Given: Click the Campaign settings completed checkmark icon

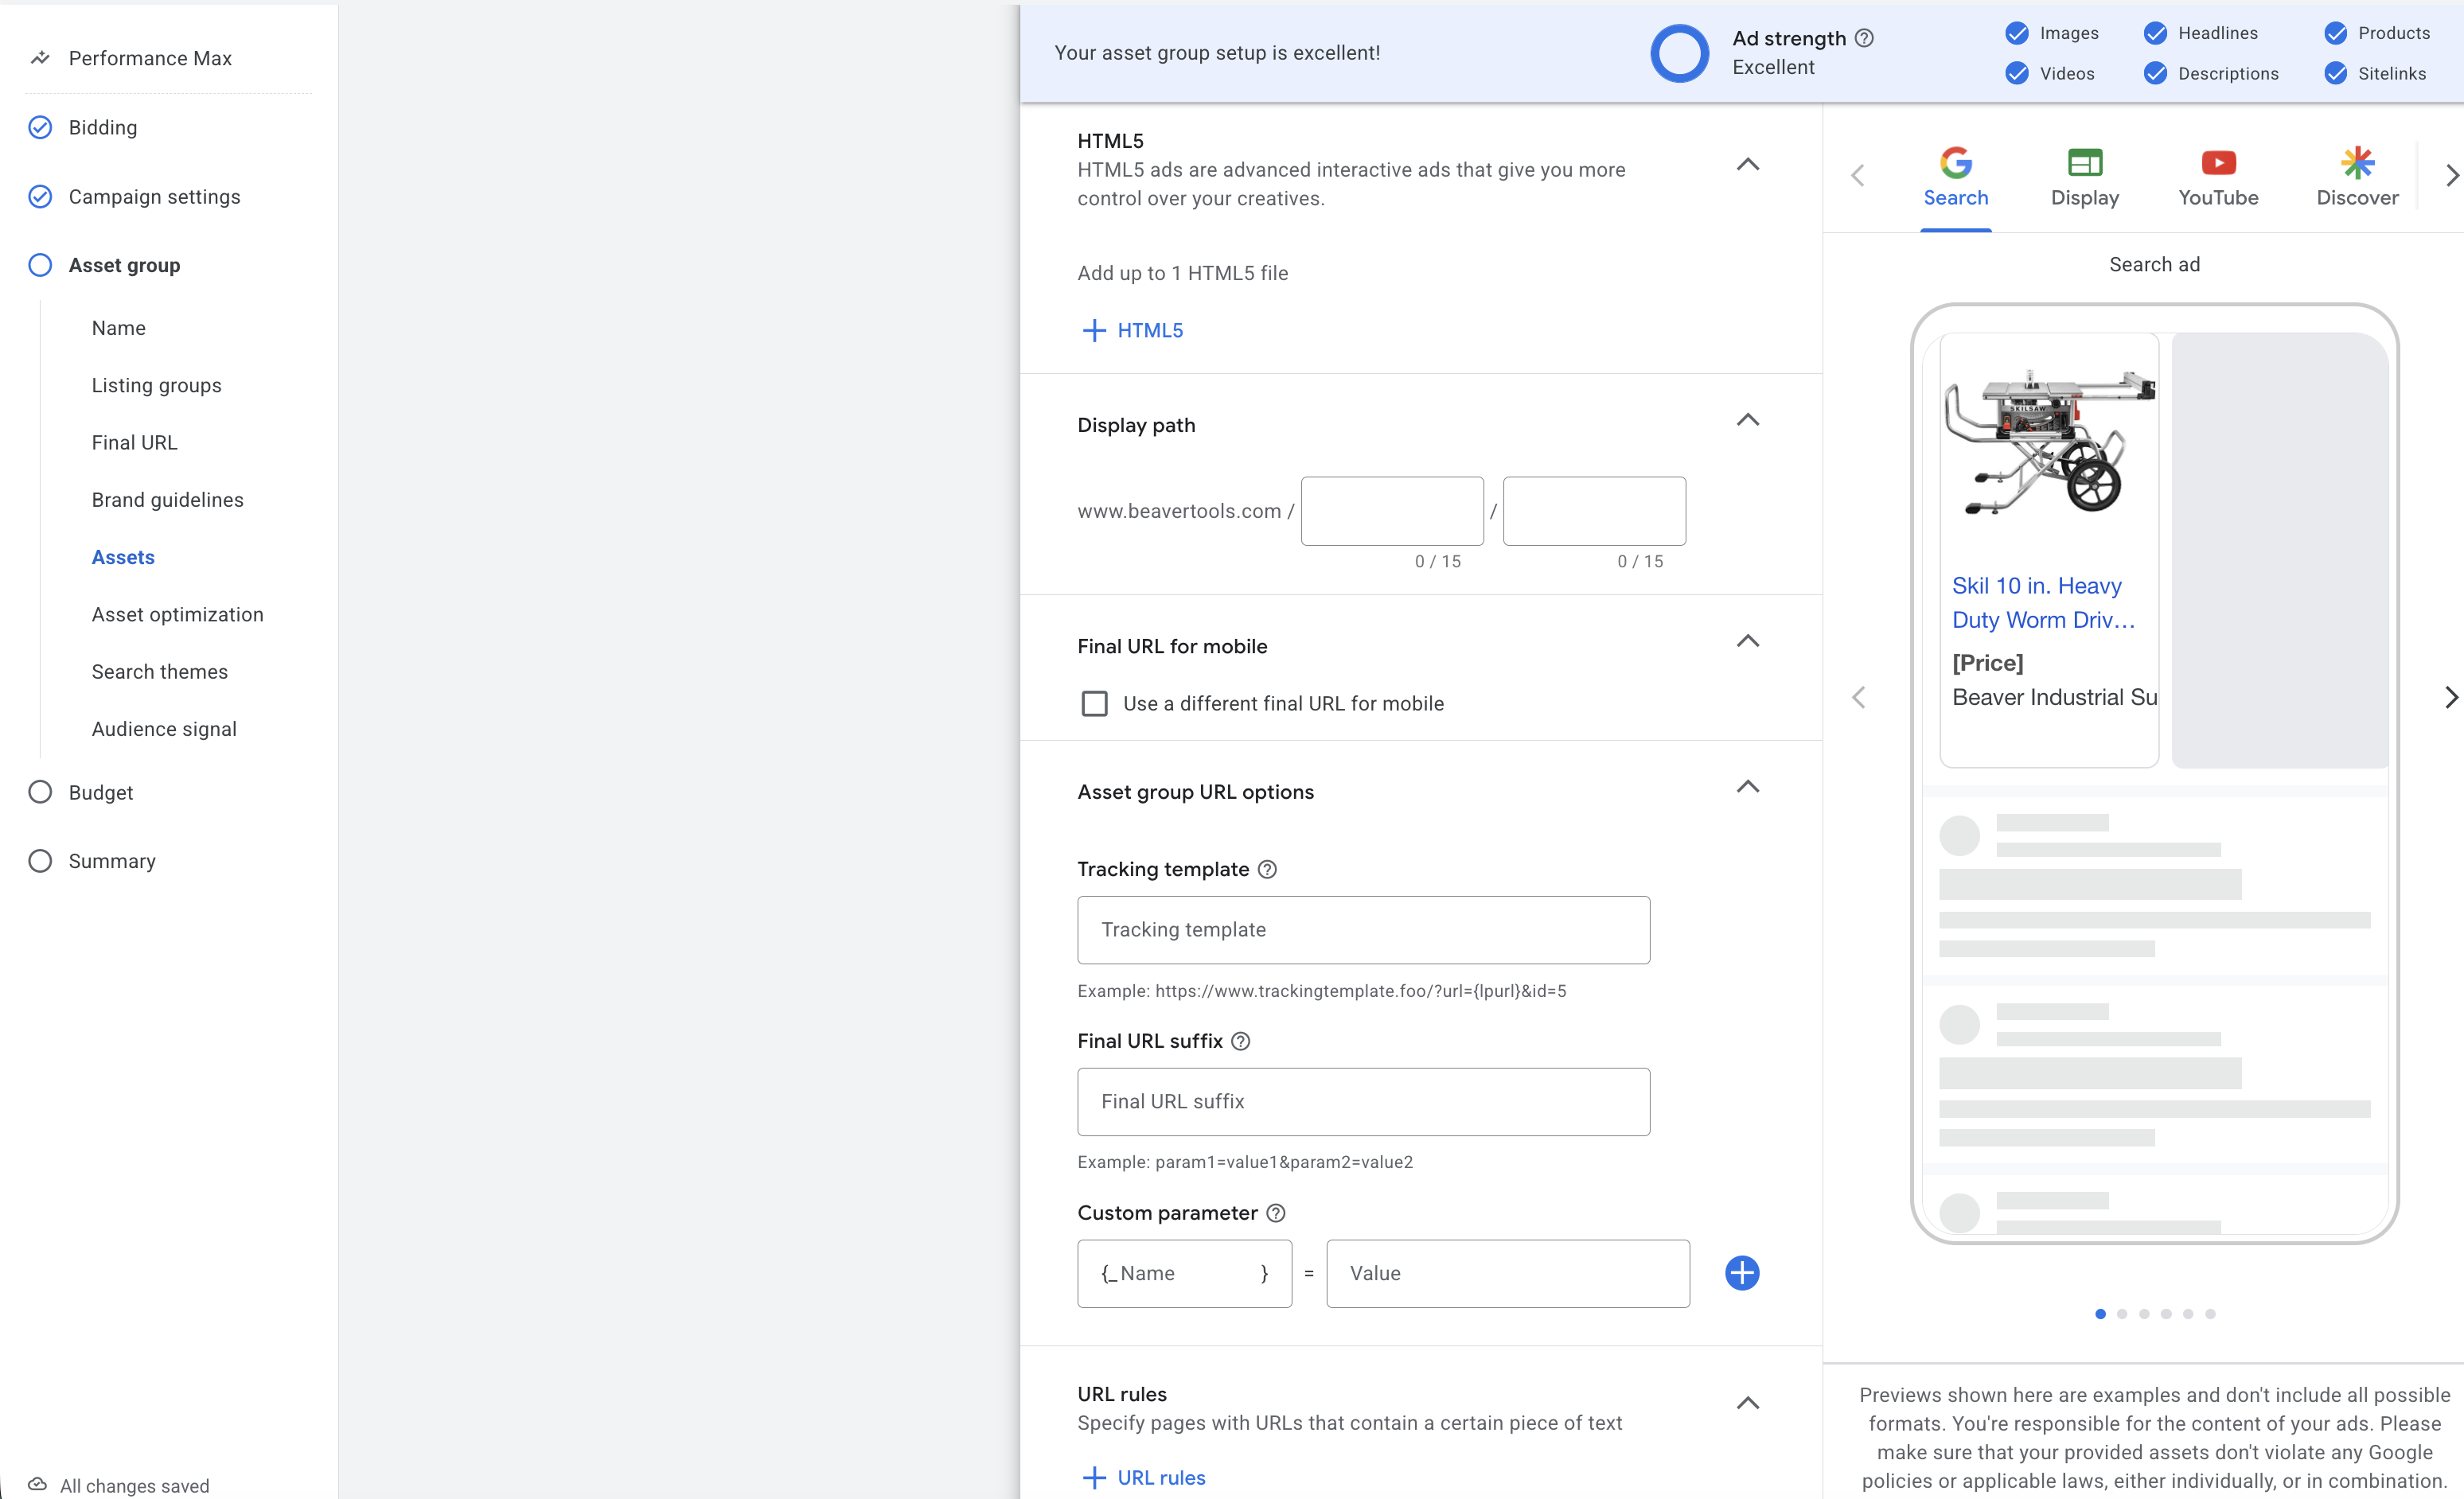Looking at the screenshot, I should coord(40,196).
